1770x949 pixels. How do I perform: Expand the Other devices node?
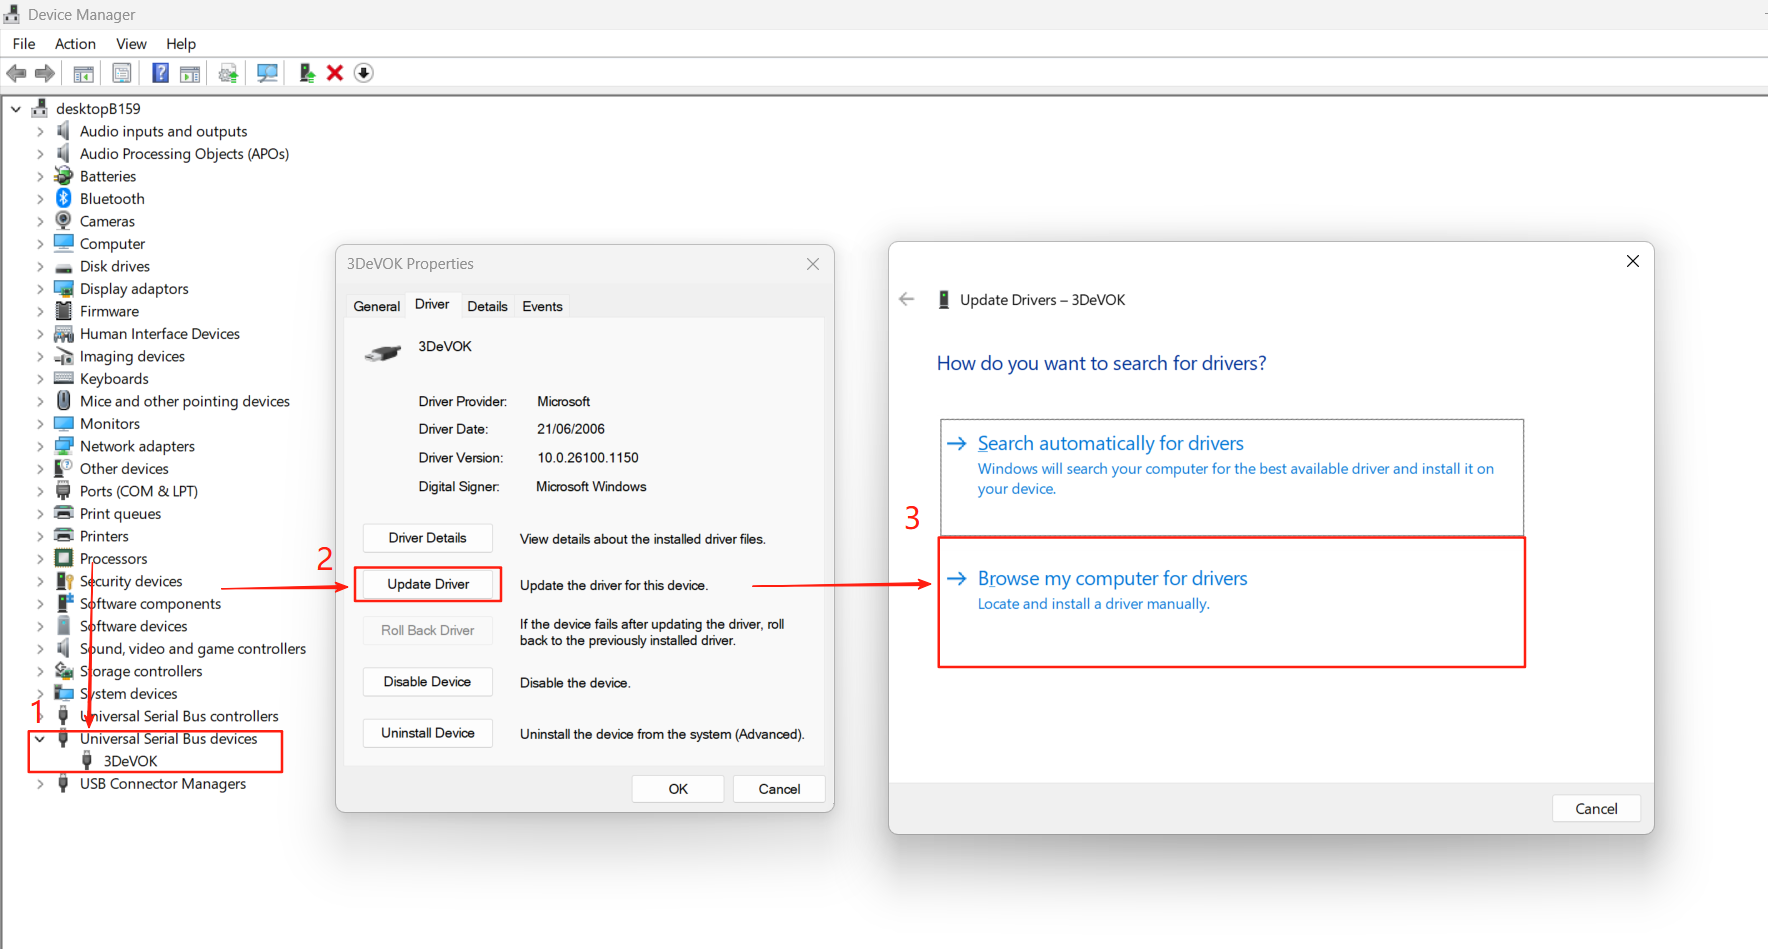[40, 469]
